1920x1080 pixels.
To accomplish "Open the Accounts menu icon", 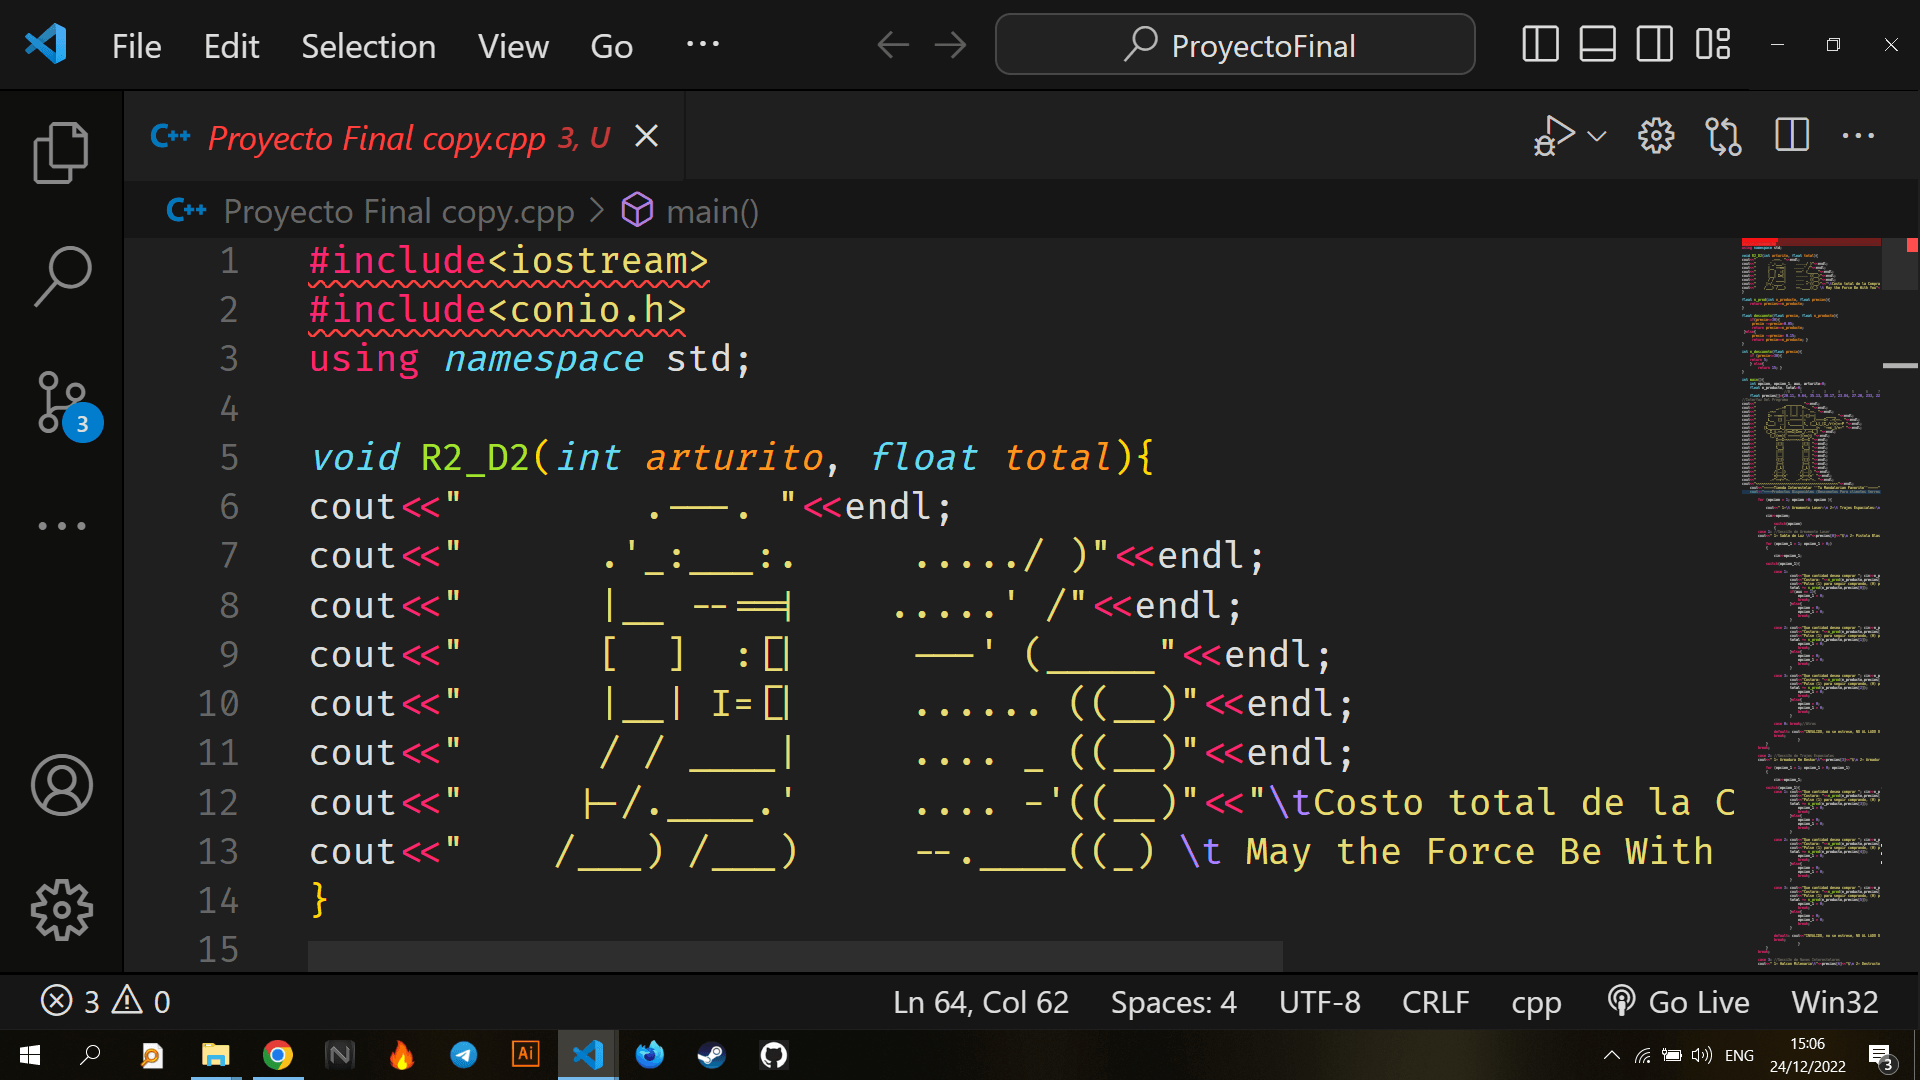I will 61,785.
